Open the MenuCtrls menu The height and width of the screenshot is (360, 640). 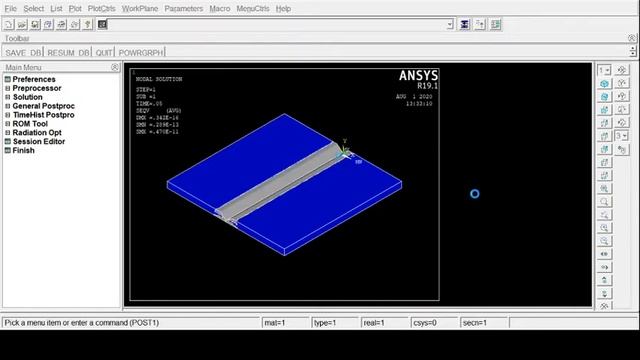click(x=253, y=9)
